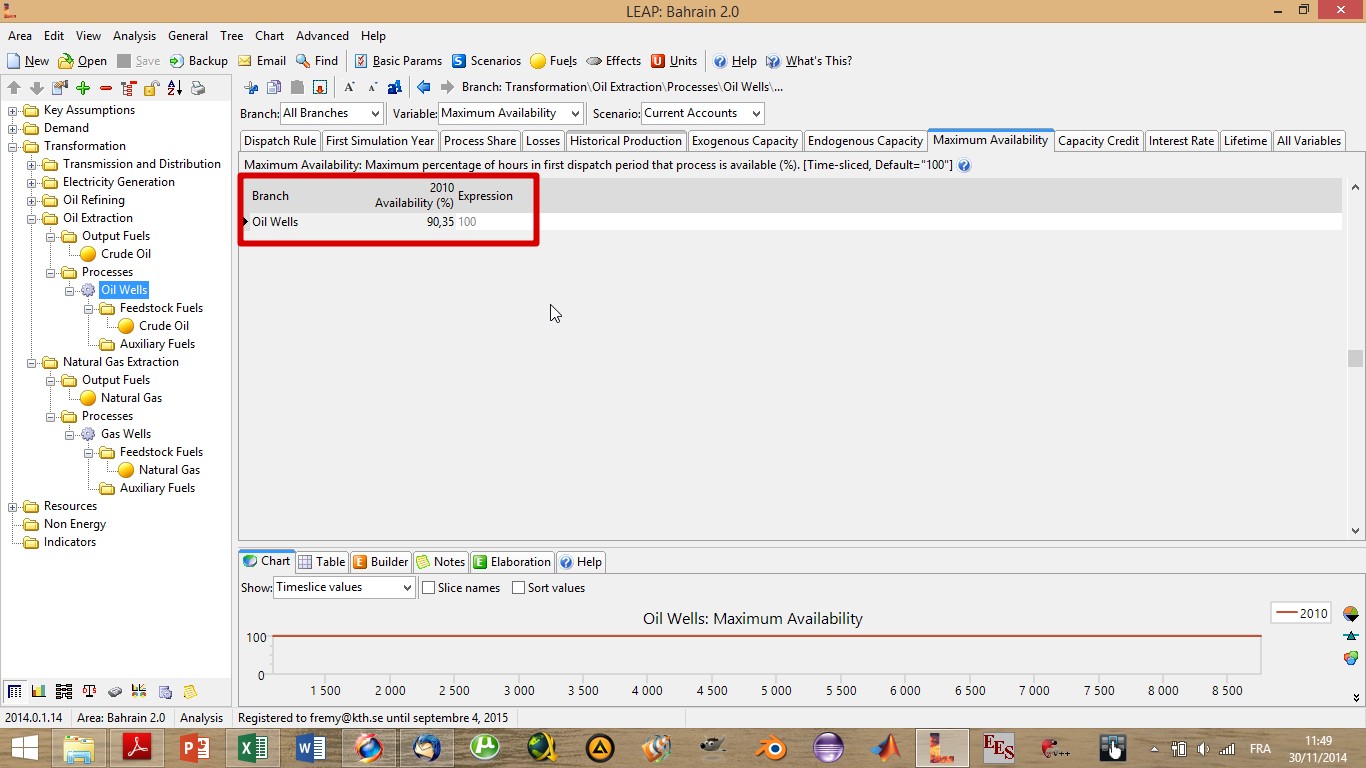
Task: Select the Non Energy branch
Action: pyautogui.click(x=75, y=524)
